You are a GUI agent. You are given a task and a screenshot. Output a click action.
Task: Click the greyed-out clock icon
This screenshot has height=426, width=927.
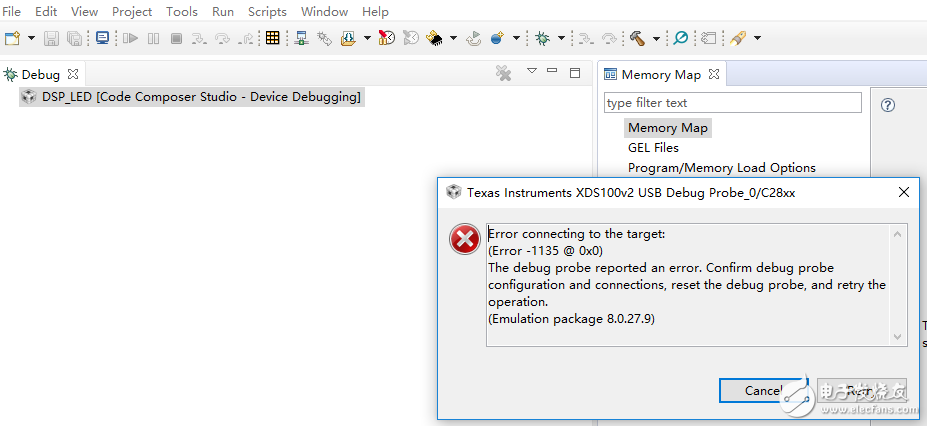[x=411, y=38]
